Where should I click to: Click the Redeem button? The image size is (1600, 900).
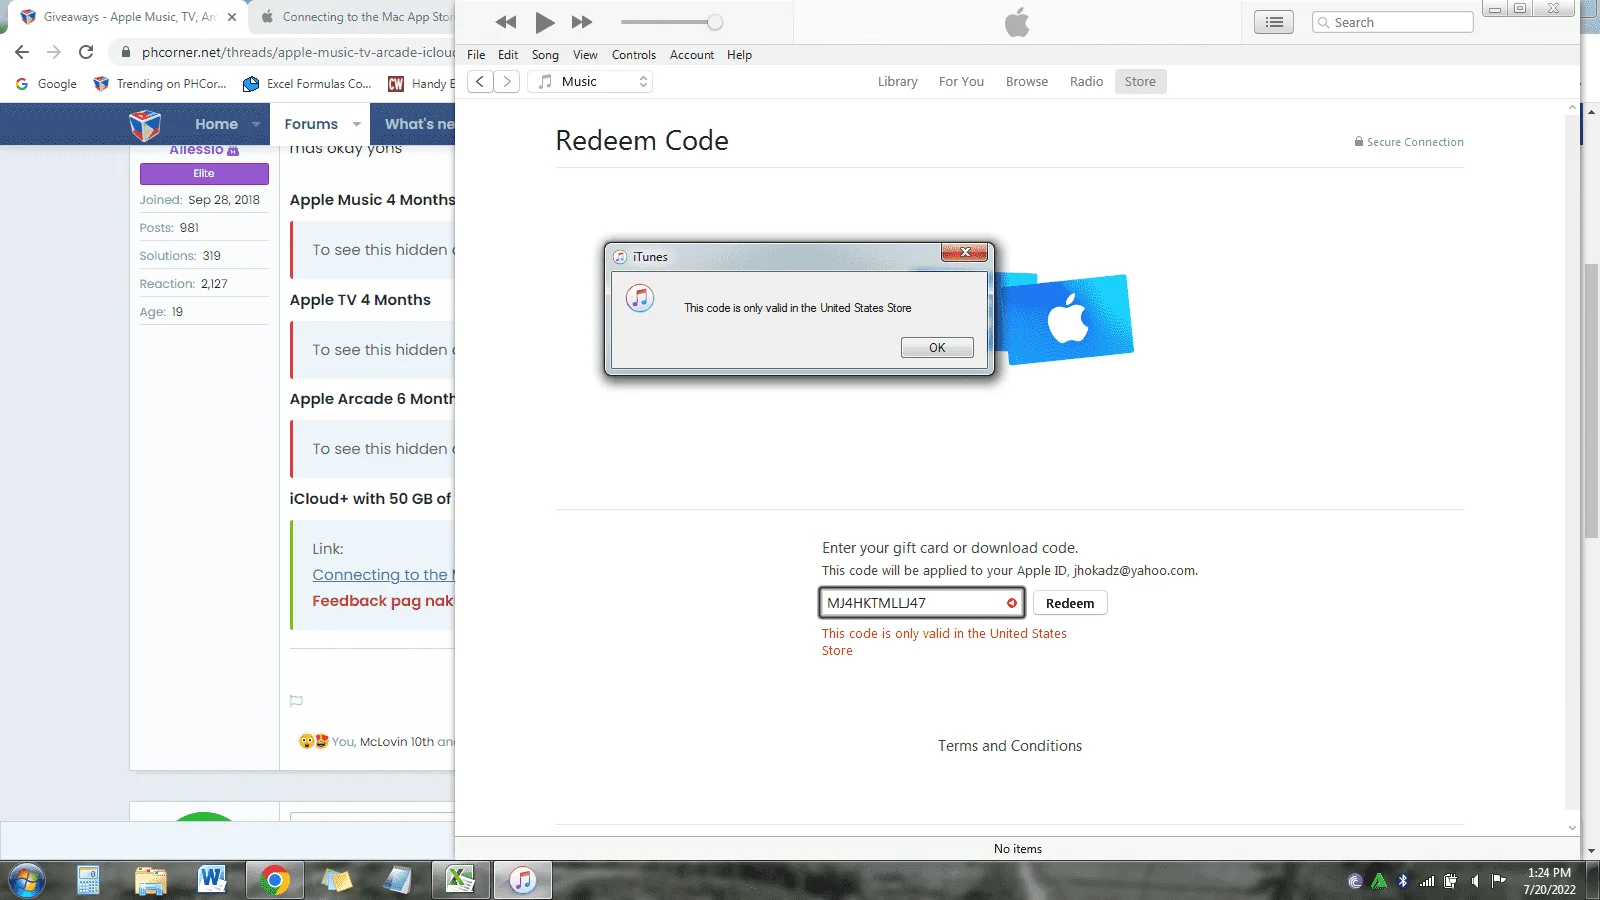click(1070, 603)
